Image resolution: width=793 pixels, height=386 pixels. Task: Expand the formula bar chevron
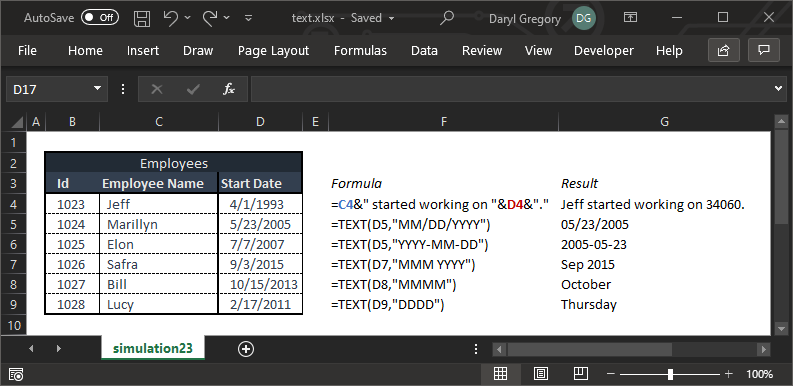(778, 89)
